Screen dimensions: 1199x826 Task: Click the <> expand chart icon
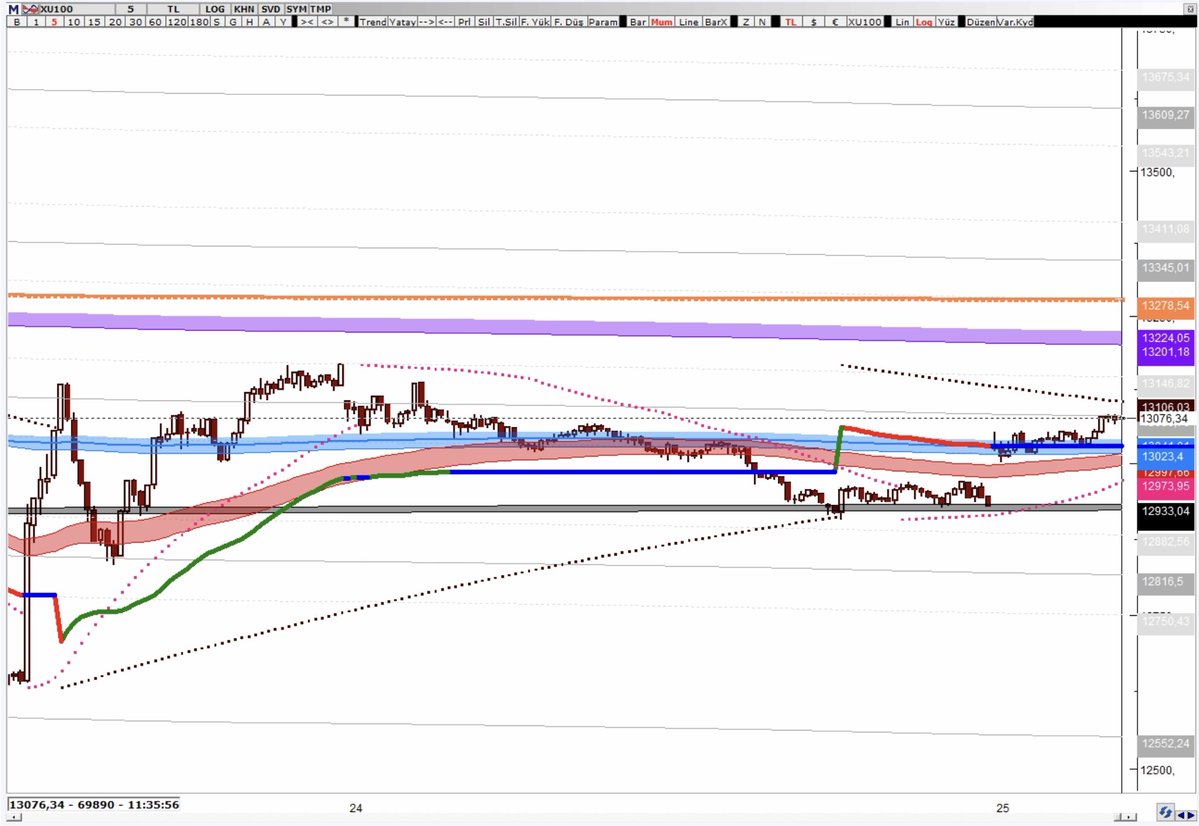[327, 22]
